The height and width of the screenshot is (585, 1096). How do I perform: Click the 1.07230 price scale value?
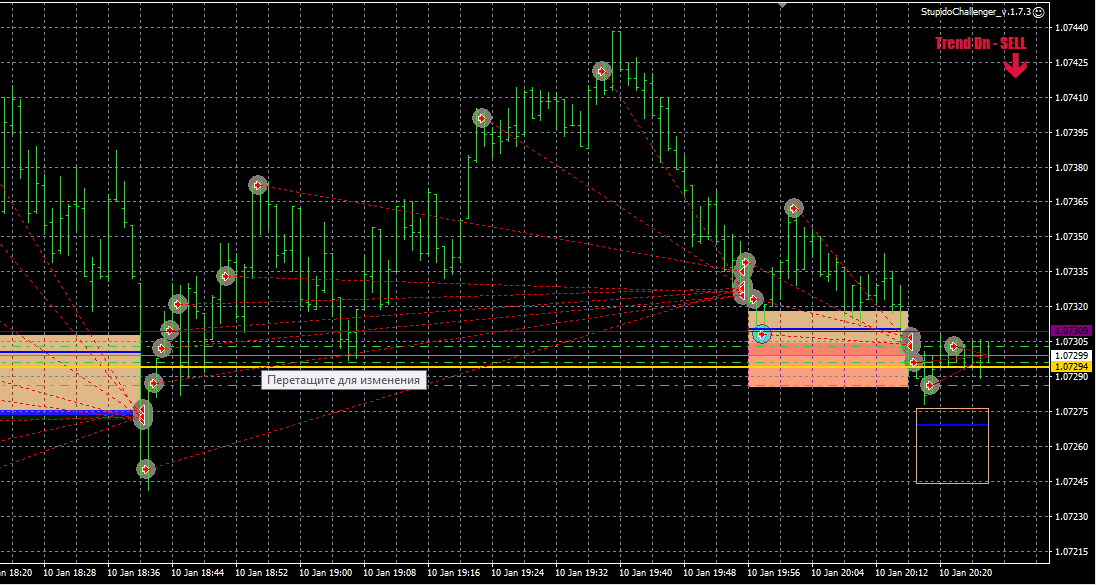[1072, 517]
